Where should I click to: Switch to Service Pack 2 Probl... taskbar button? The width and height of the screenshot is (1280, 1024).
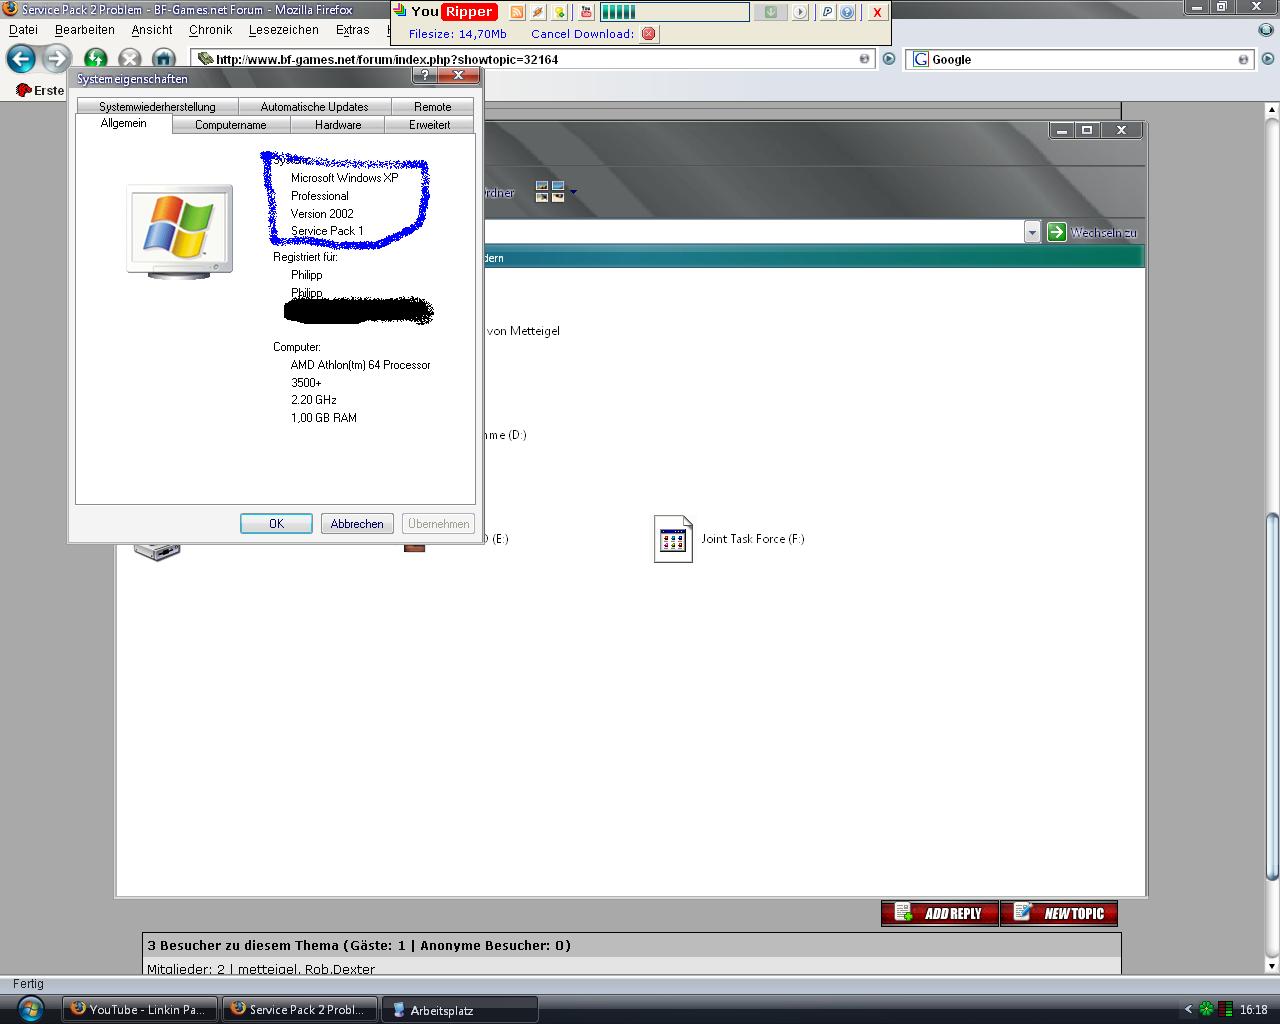coord(300,1010)
